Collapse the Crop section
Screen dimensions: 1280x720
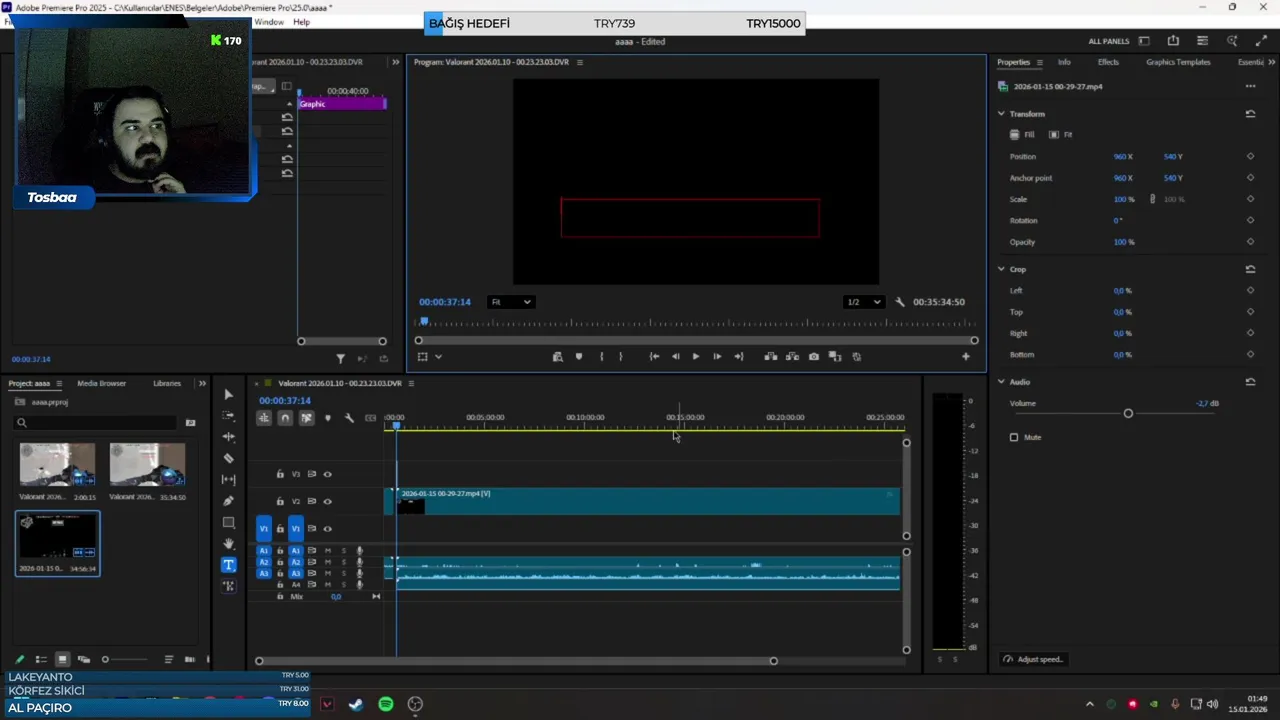[1001, 269]
